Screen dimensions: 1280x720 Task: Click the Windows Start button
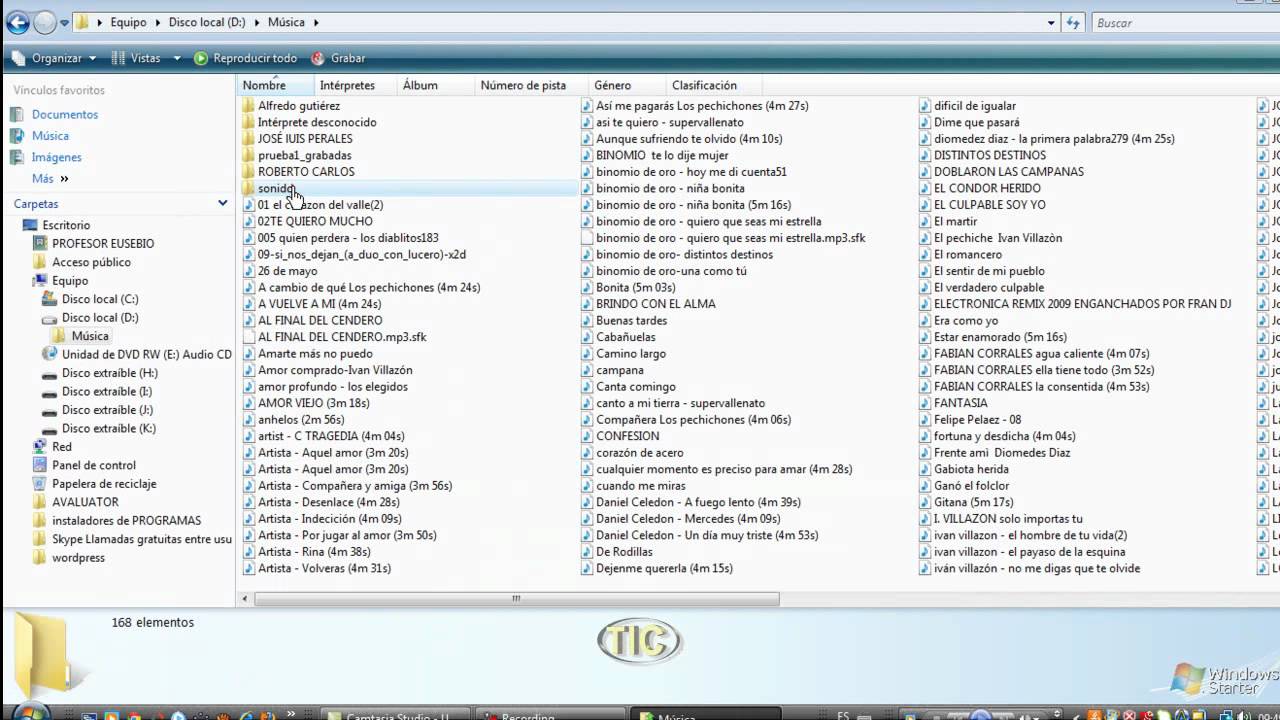point(30,714)
